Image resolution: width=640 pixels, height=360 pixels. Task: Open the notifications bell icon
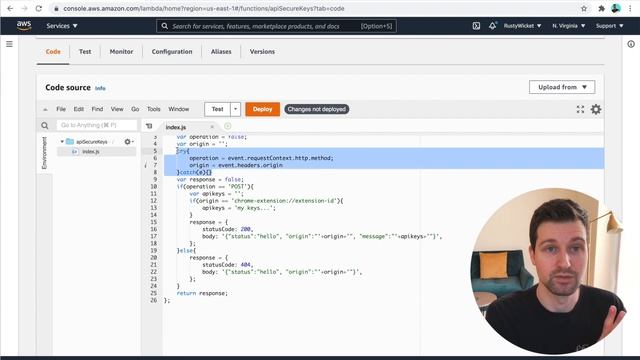492,26
